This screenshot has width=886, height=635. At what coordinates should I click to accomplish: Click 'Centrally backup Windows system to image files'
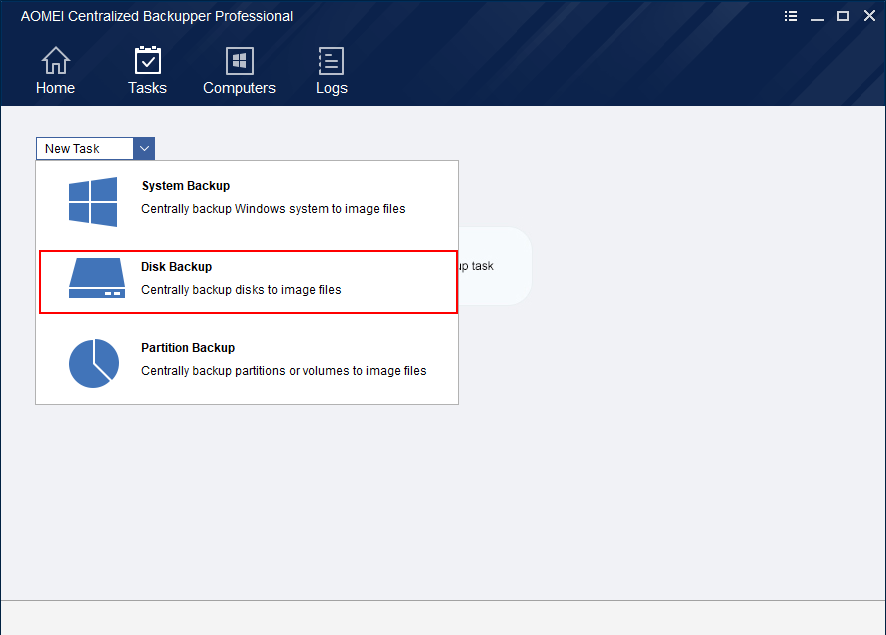tap(273, 209)
